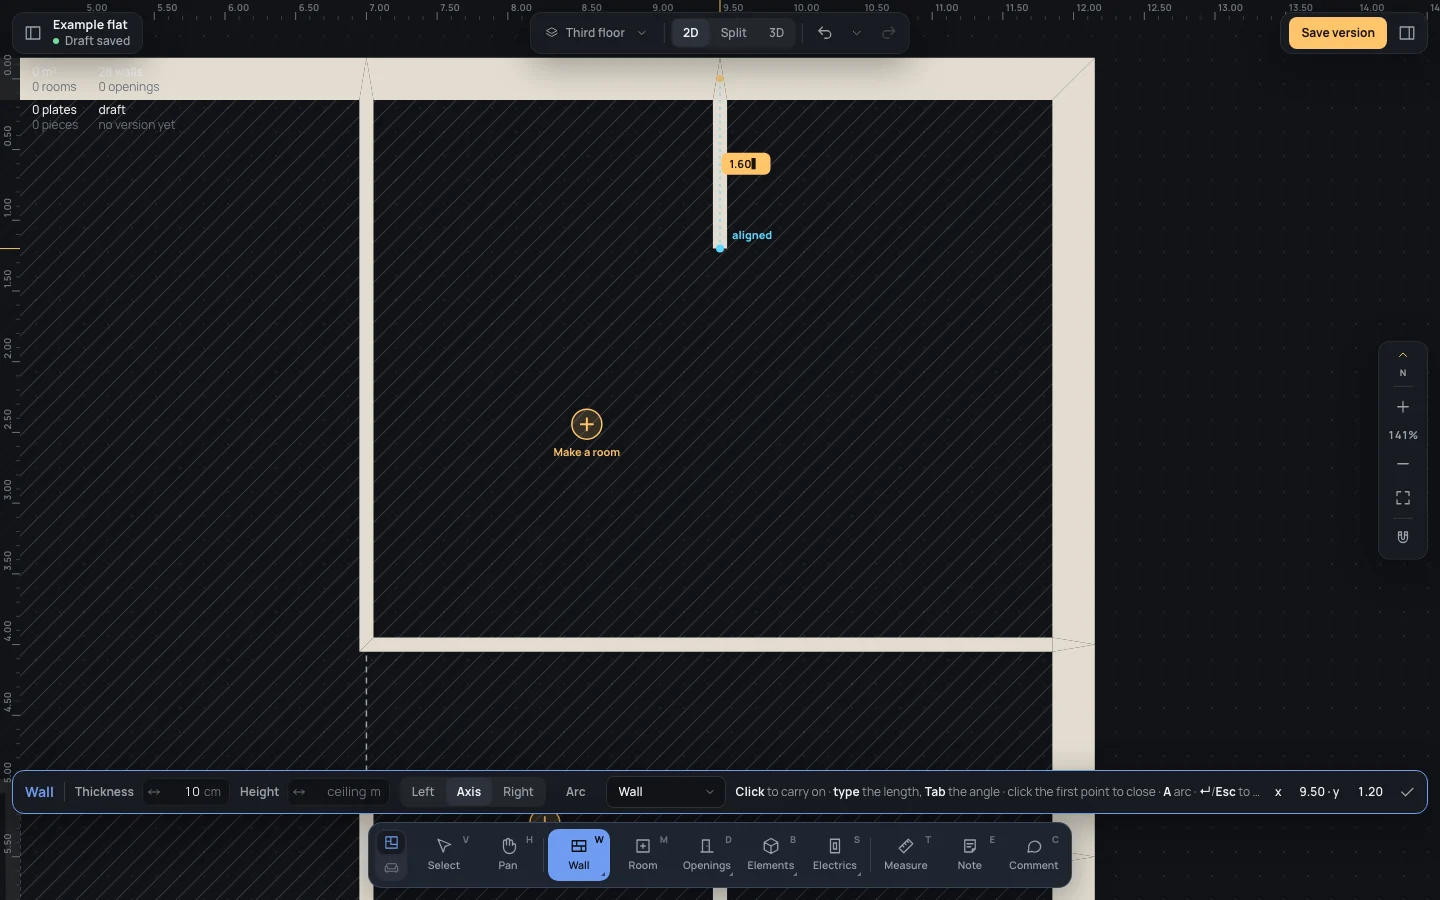Open the Elements tool

pyautogui.click(x=771, y=855)
